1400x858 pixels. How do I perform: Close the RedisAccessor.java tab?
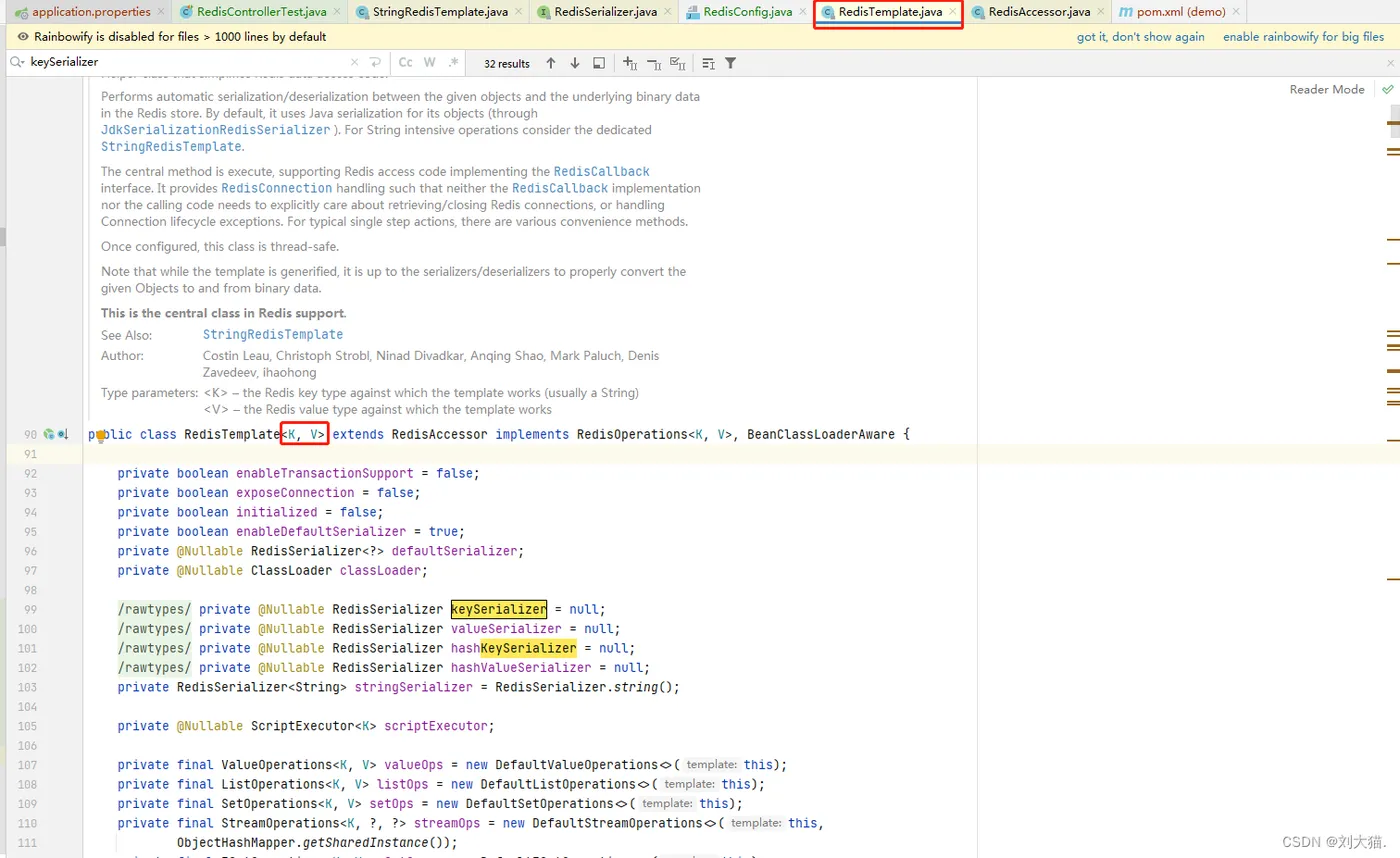(x=1100, y=12)
